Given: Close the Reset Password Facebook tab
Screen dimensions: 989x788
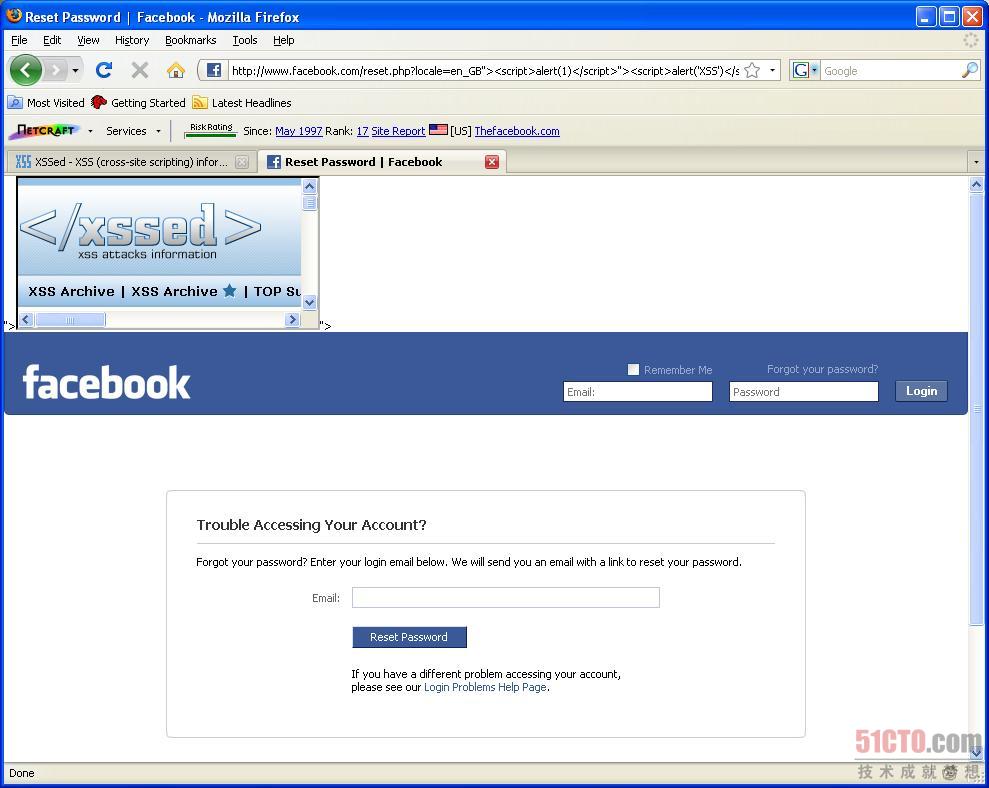Looking at the screenshot, I should click(492, 162).
